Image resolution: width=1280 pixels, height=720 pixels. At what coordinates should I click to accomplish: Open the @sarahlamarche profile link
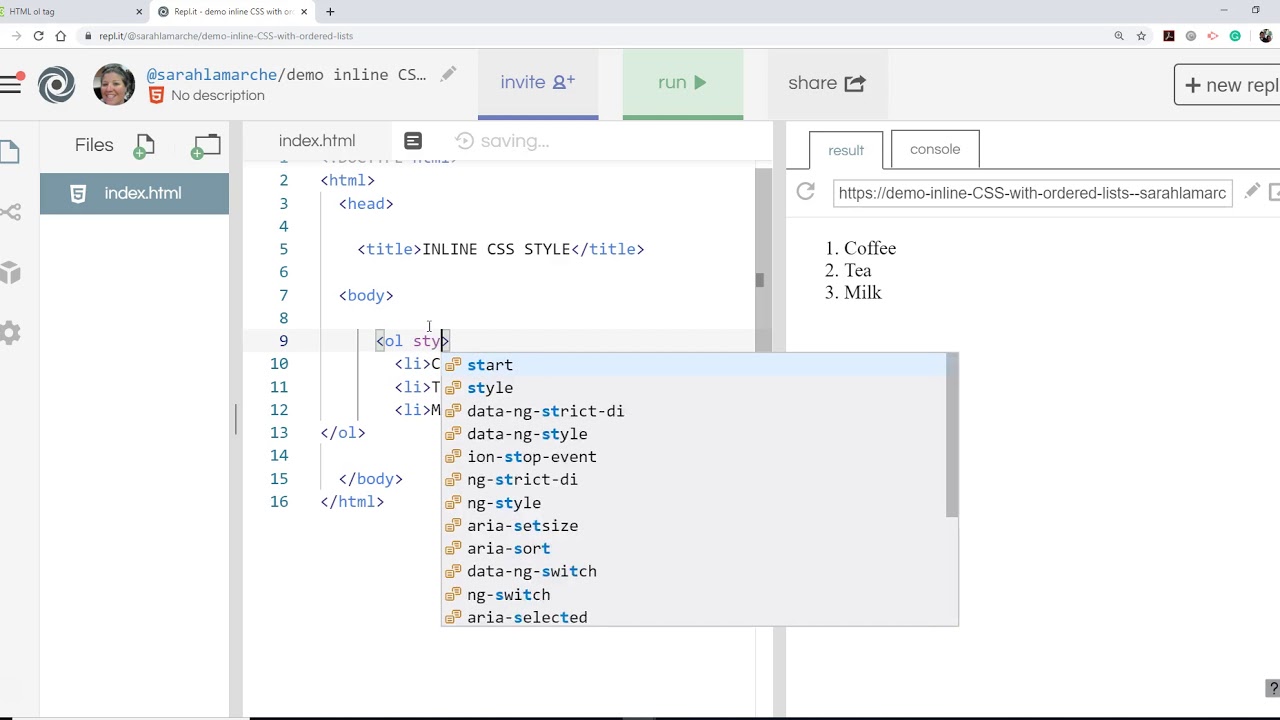click(x=211, y=75)
